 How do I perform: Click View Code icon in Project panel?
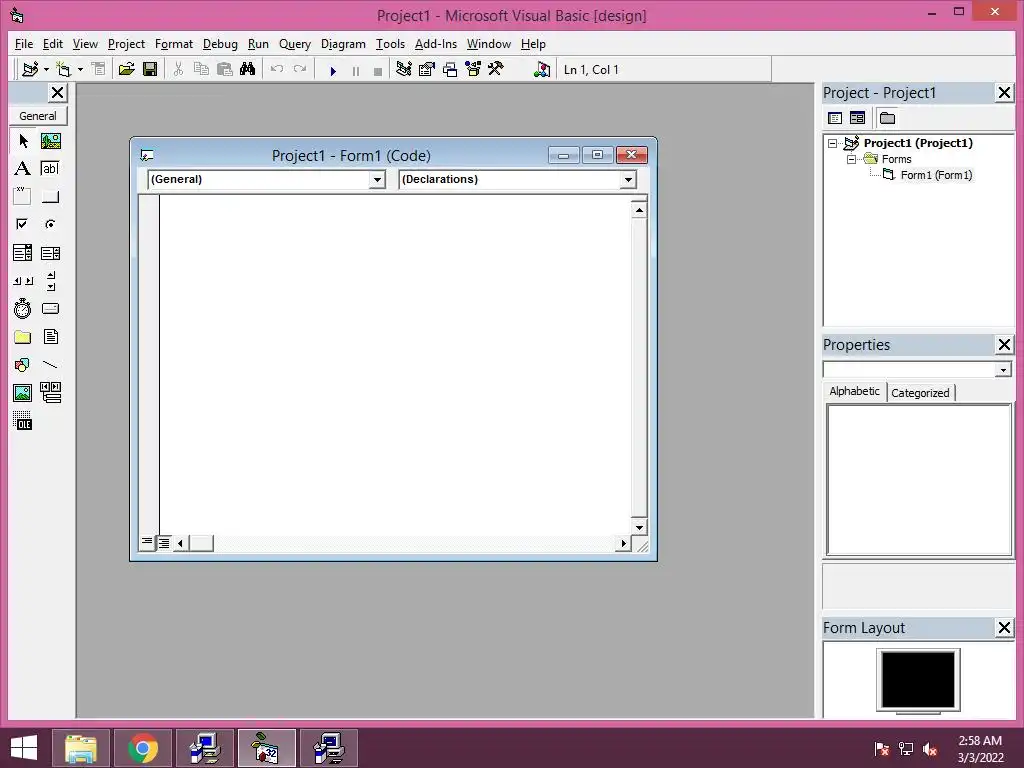click(x=835, y=118)
